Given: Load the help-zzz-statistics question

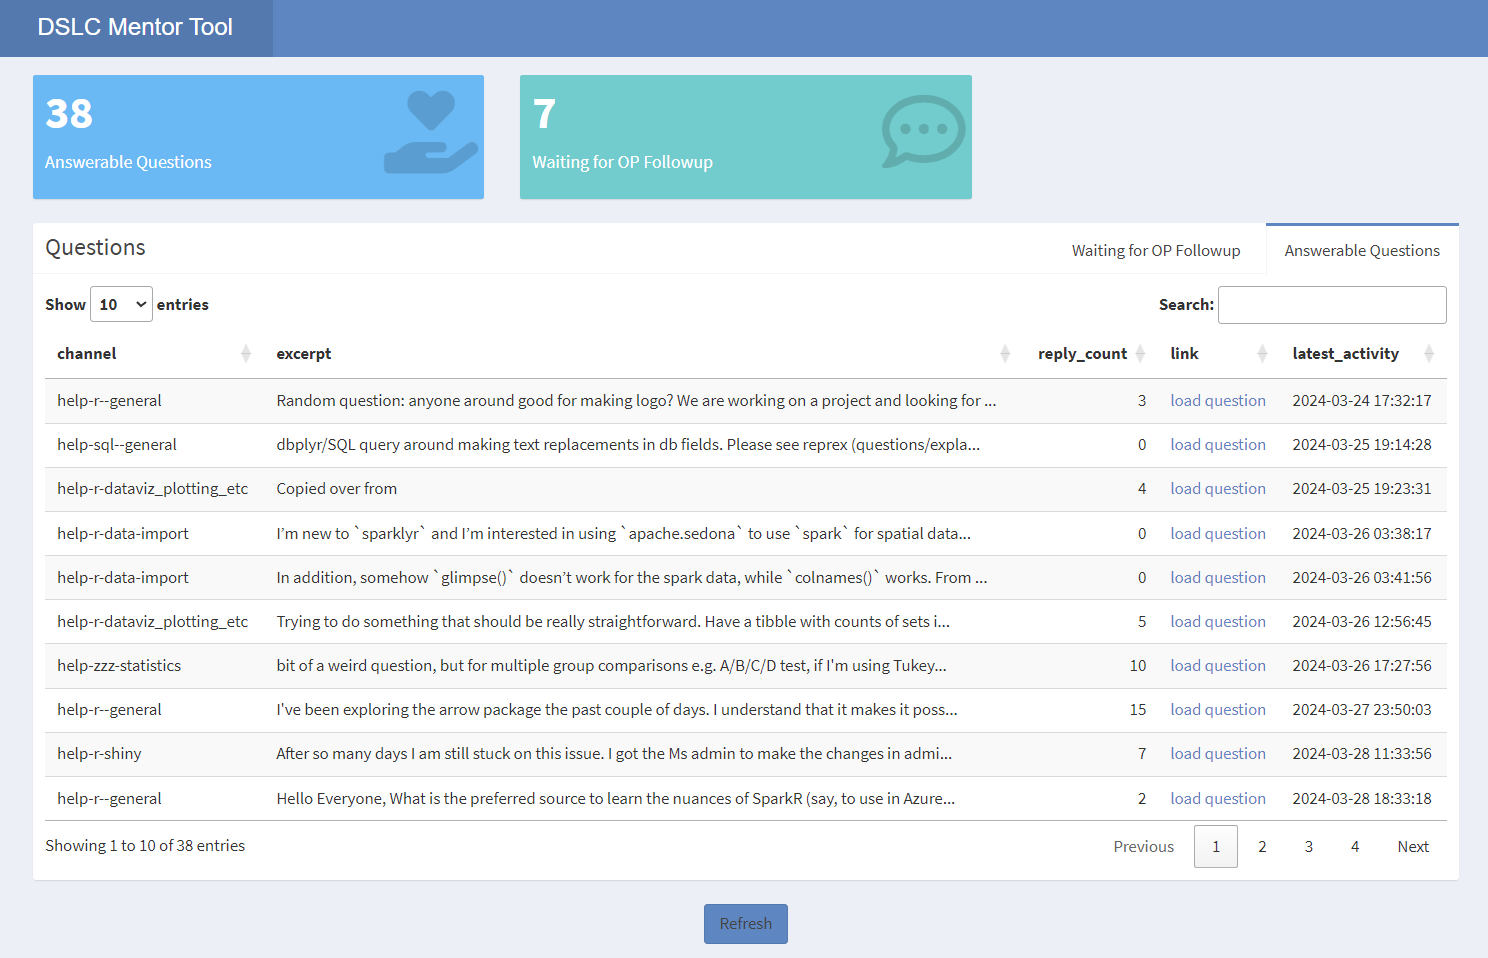Looking at the screenshot, I should (1217, 666).
